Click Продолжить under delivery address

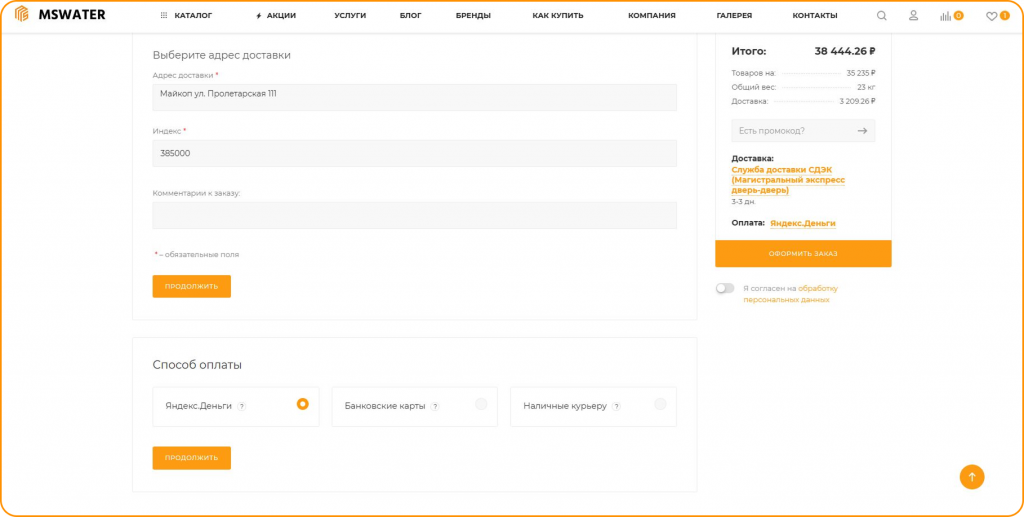pos(191,287)
